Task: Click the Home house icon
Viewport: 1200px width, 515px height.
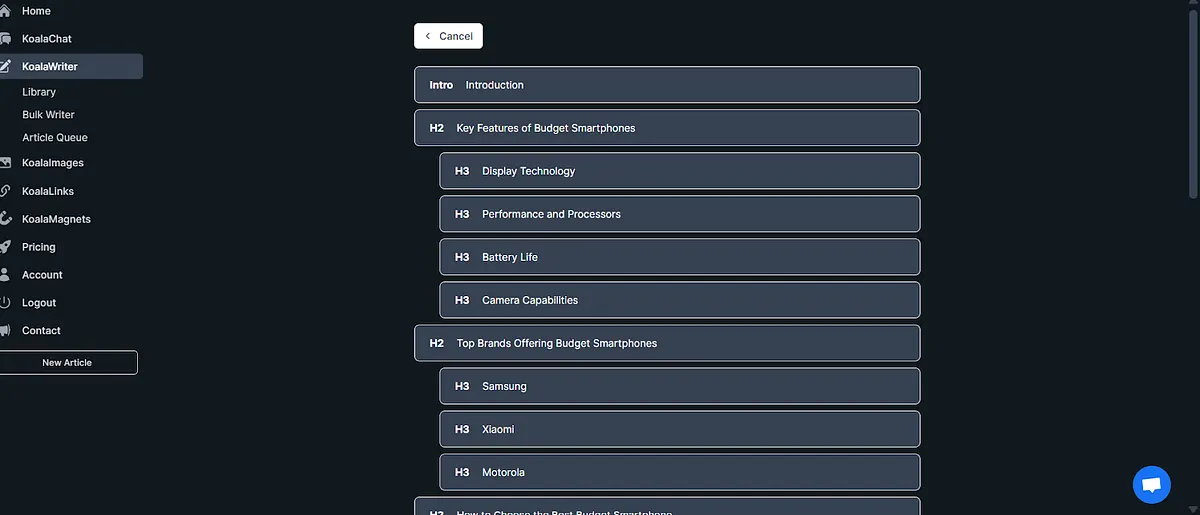Action: pos(5,11)
